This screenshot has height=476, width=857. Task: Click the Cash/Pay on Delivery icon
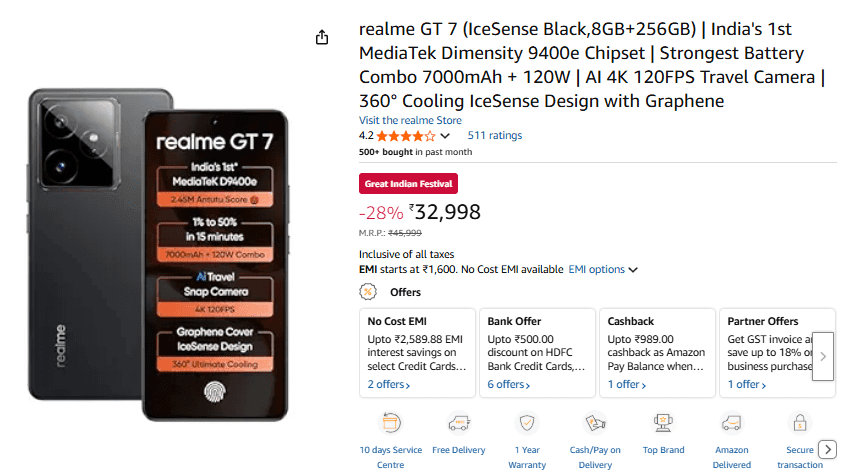tap(595, 423)
